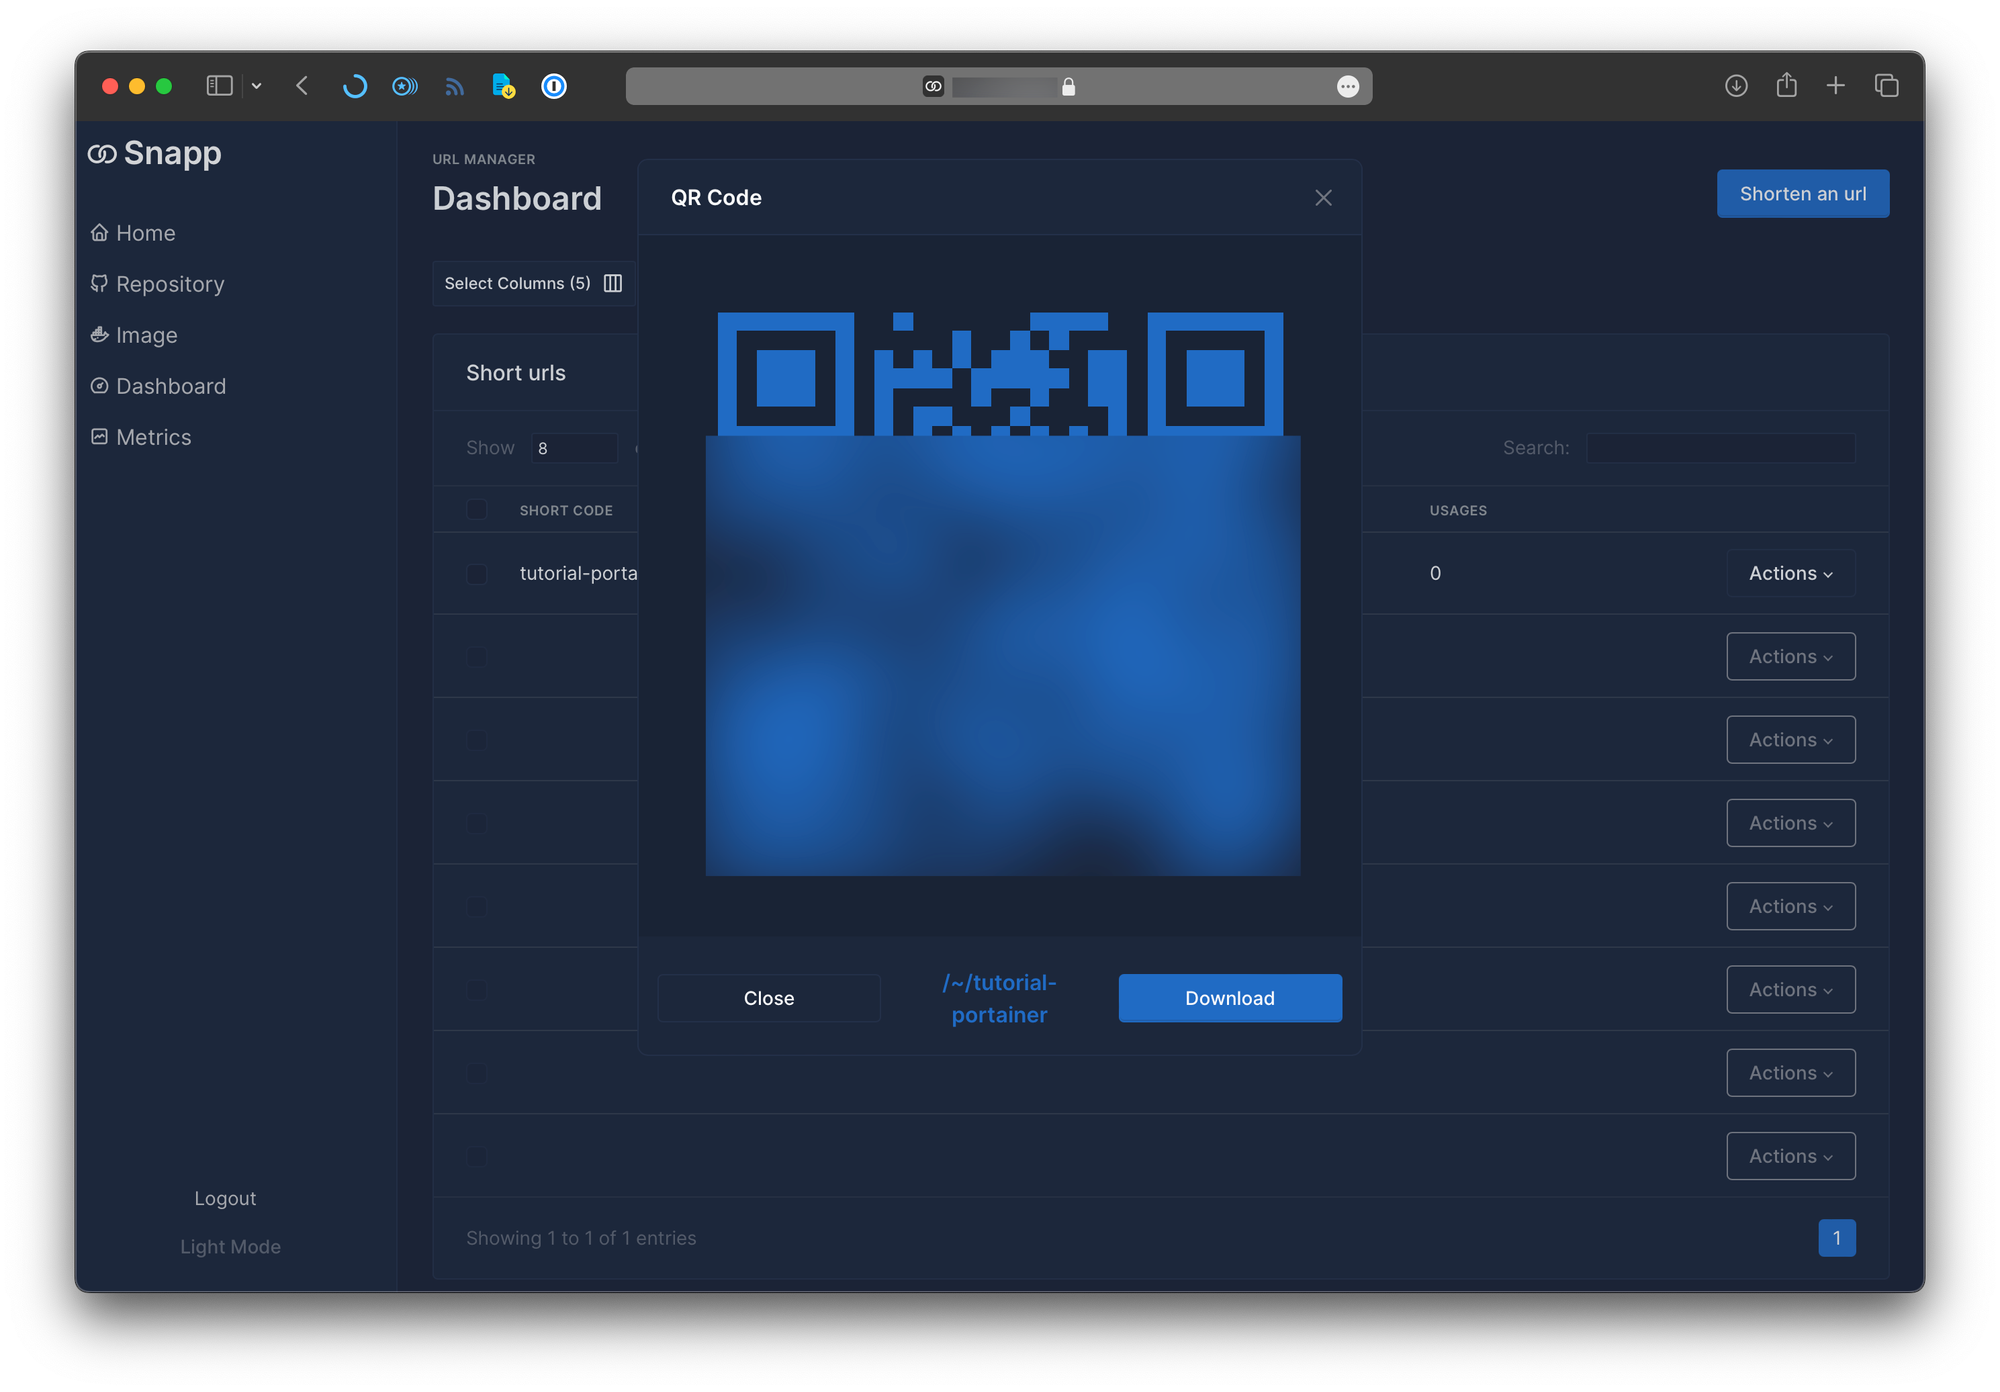Screen dimensions: 2000x1392
Task: Click the document download extension icon
Action: (x=504, y=86)
